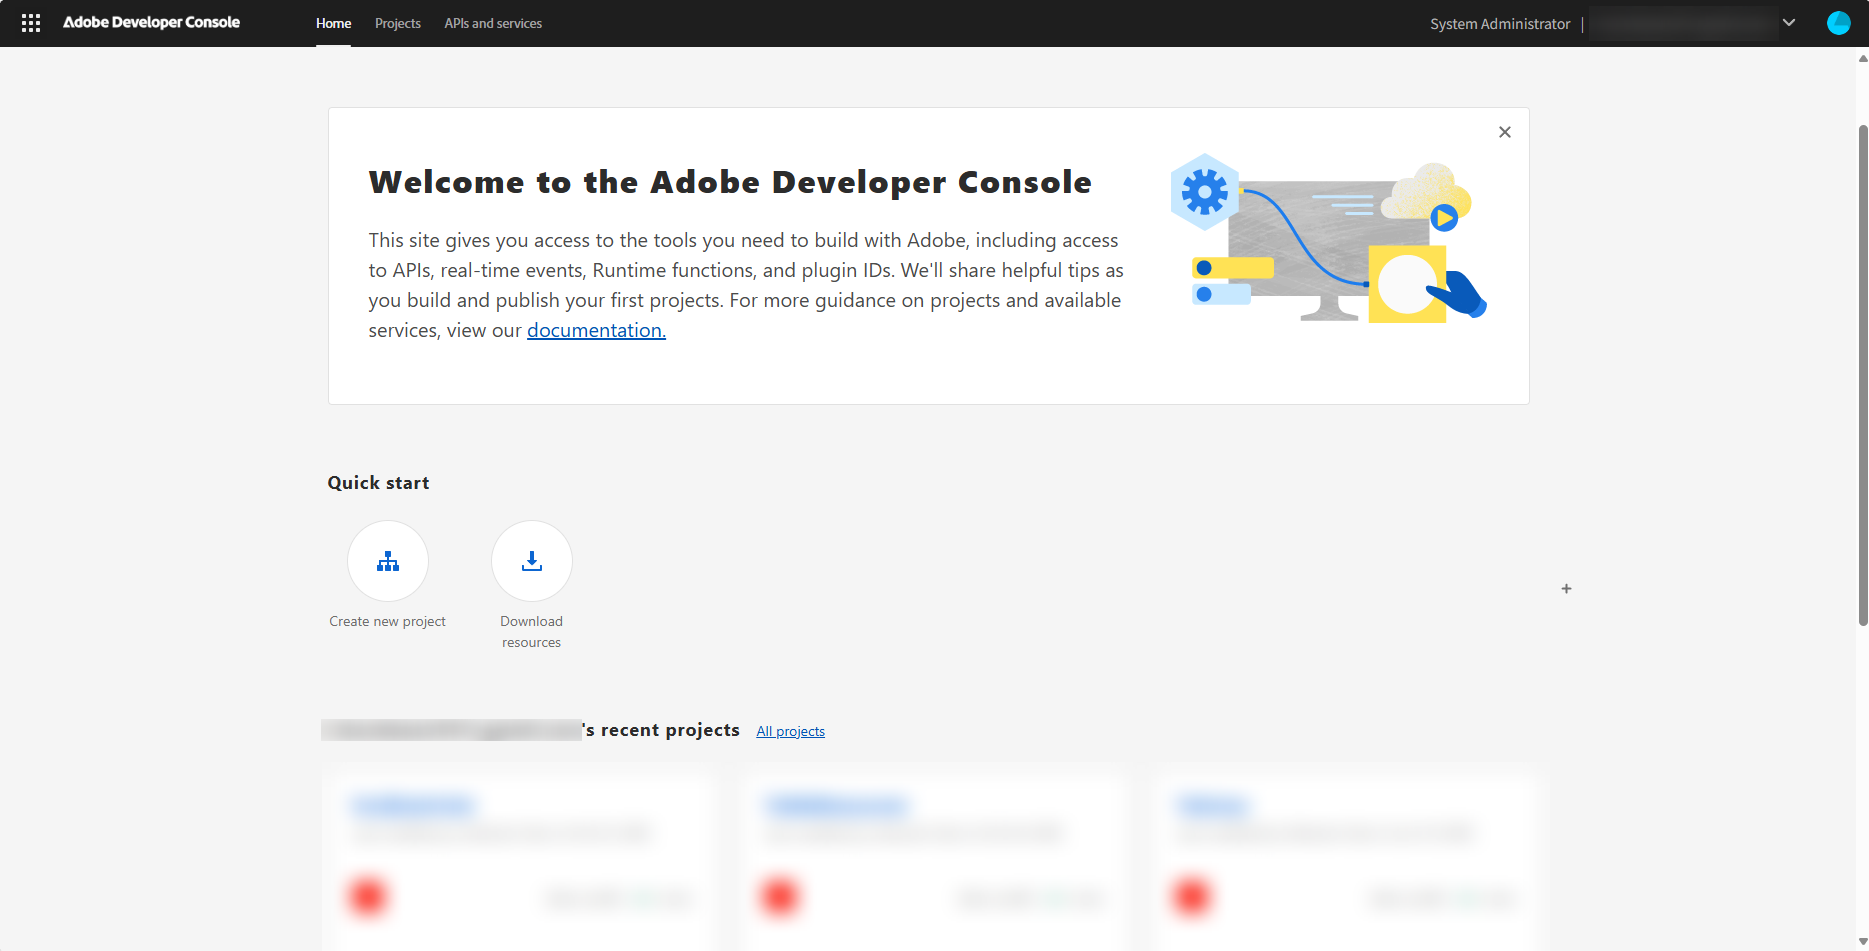This screenshot has width=1869, height=951.
Task: Click the Create new project label
Action: tap(388, 621)
